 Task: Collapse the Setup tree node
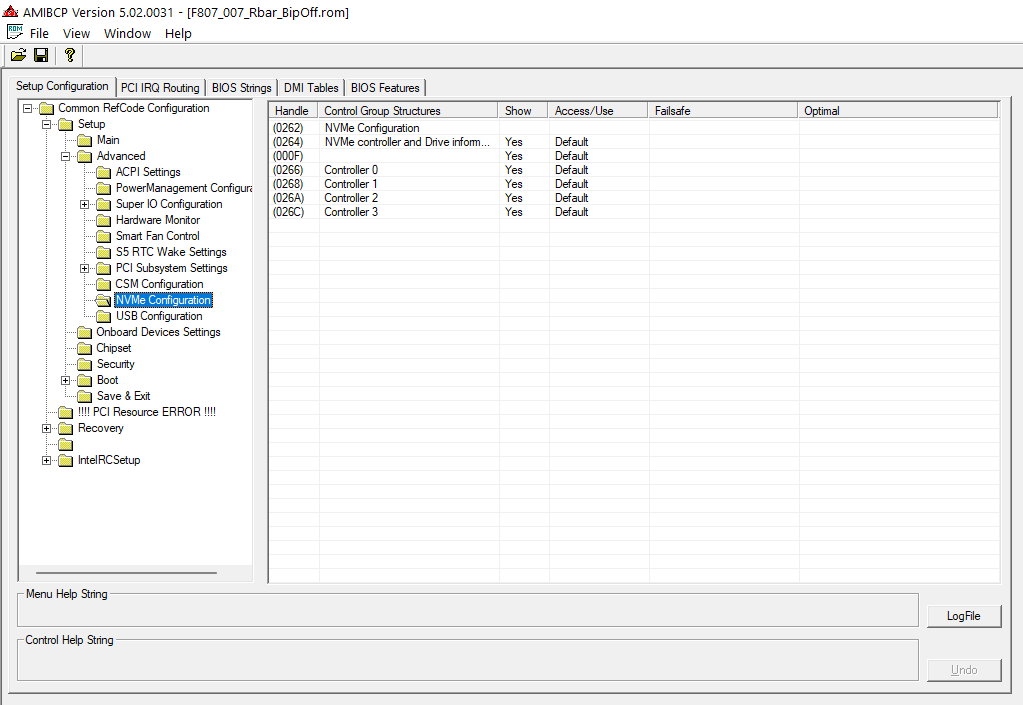46,125
